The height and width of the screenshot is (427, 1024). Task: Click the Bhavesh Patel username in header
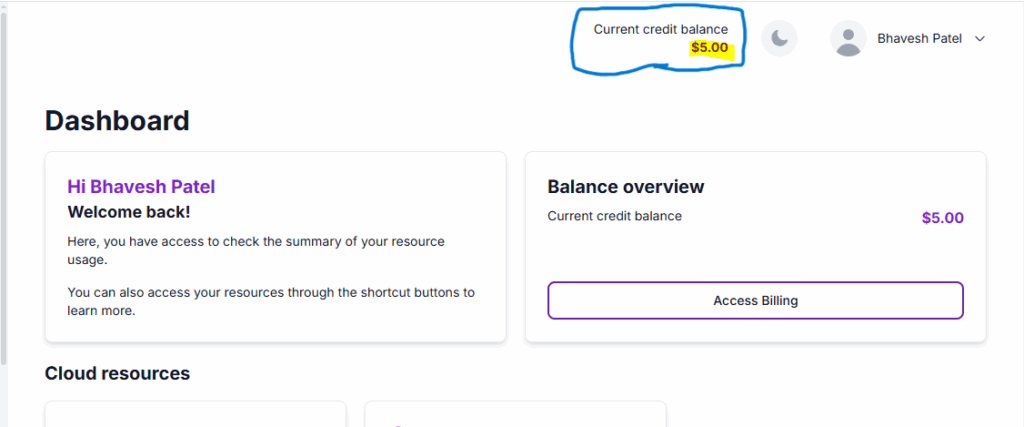919,39
